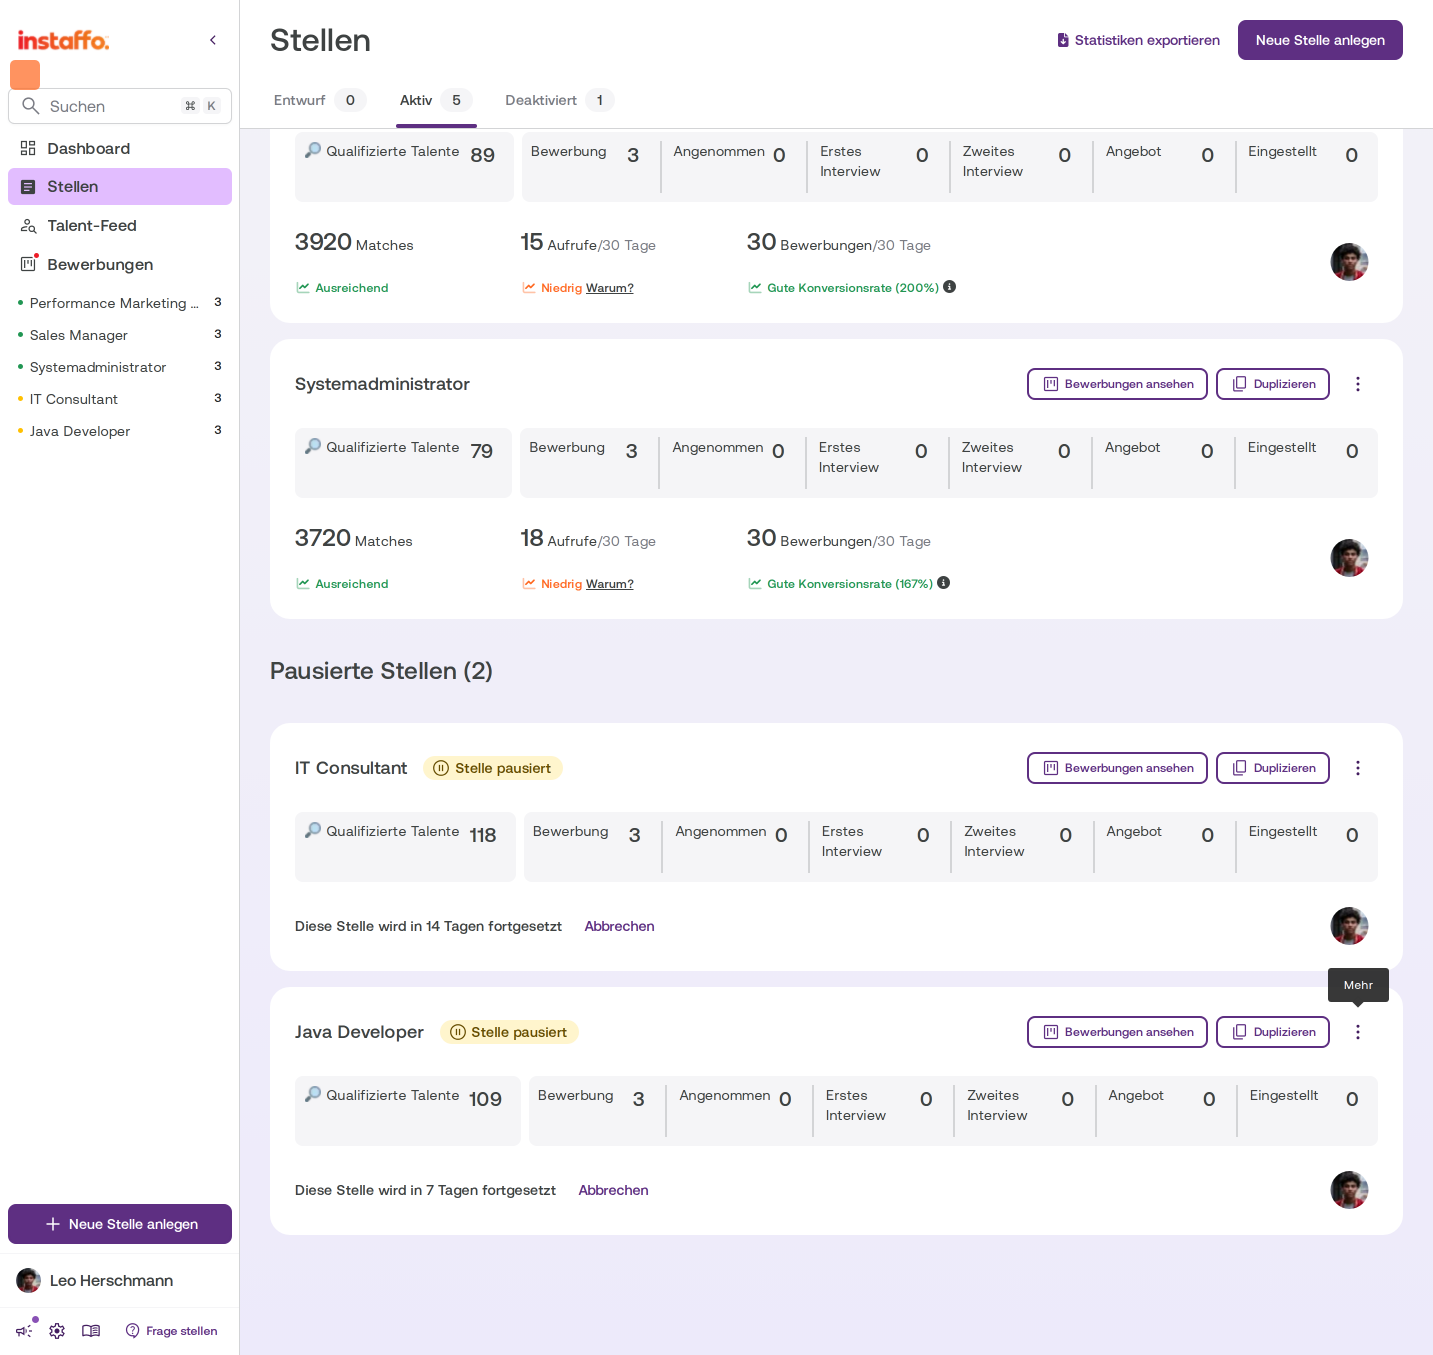Open Bewerbungen in the sidebar

(120, 265)
